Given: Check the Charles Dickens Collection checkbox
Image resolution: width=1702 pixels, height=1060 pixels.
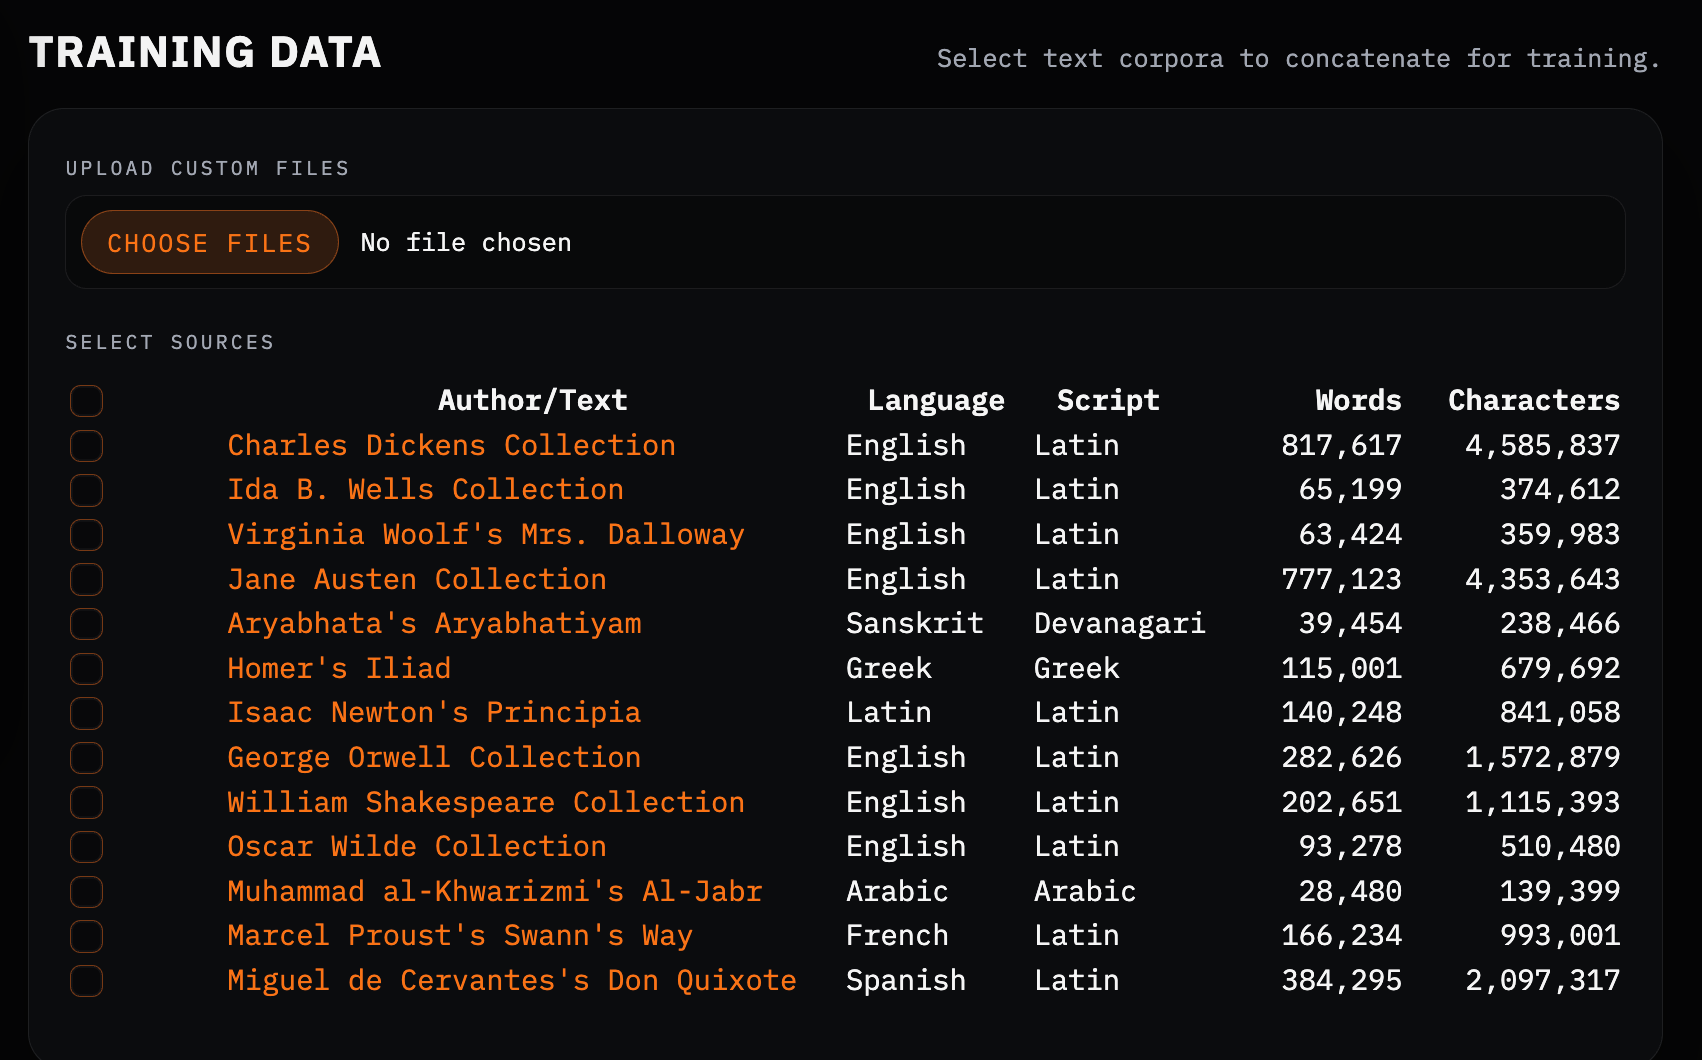Looking at the screenshot, I should (x=87, y=446).
